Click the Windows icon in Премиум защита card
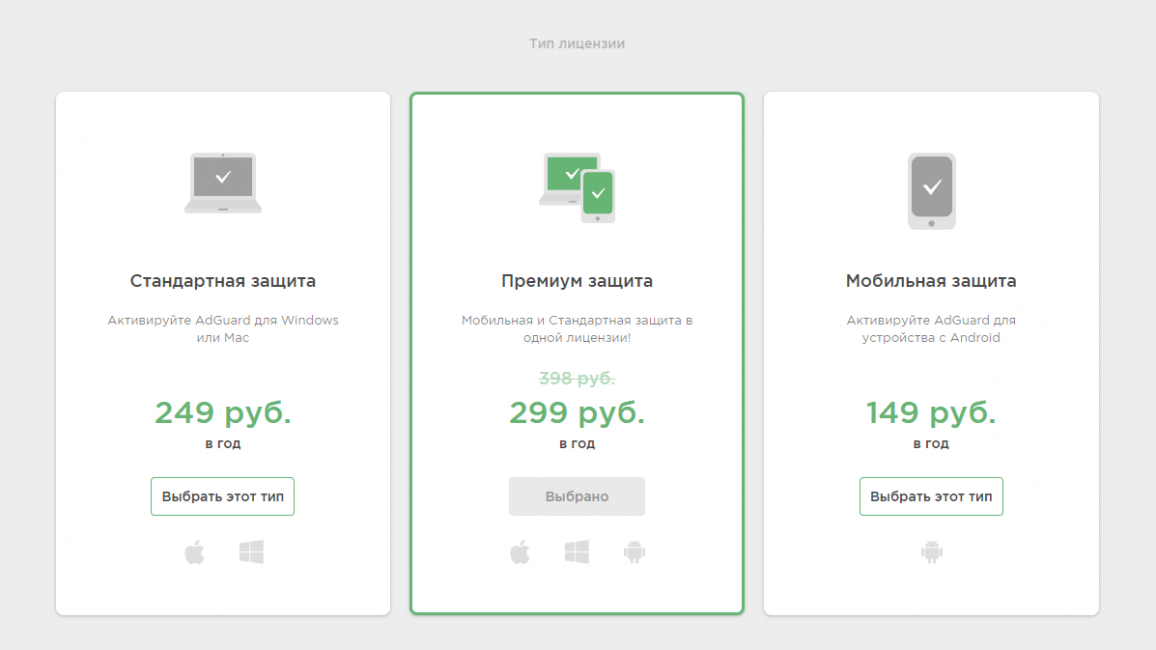 pyautogui.click(x=577, y=552)
